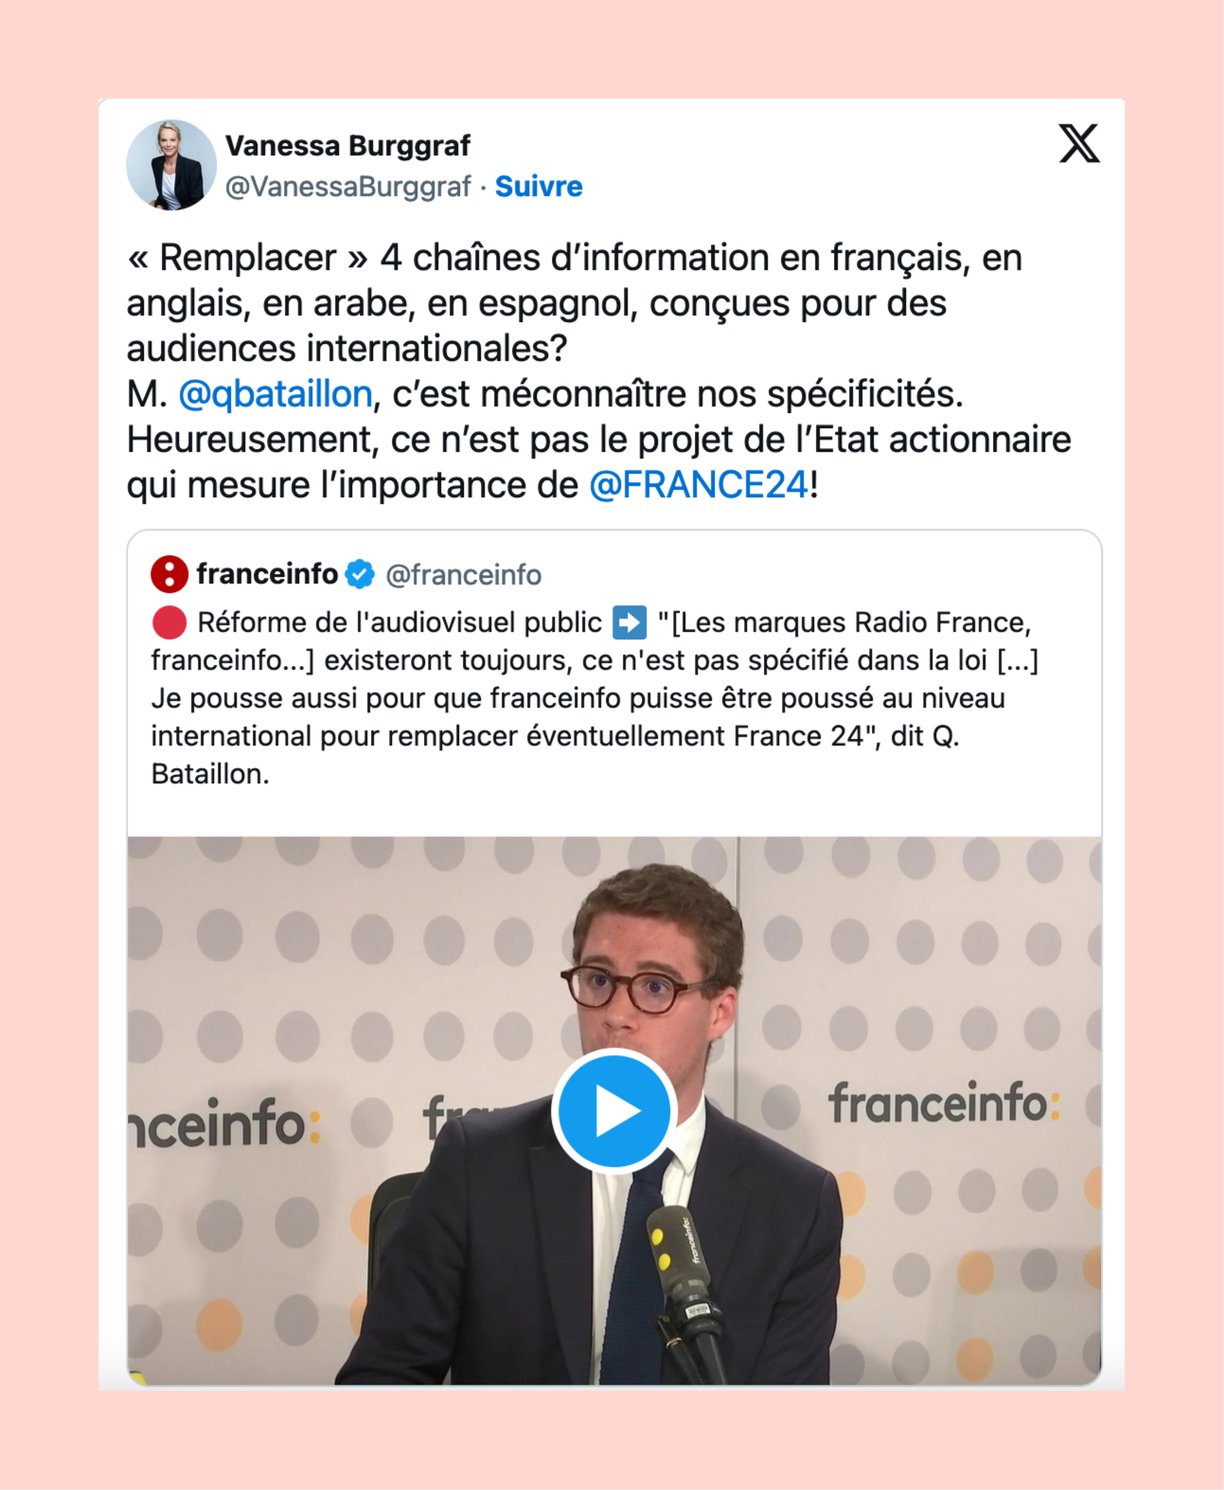Click the Vanessa Burggraf display name

point(347,146)
